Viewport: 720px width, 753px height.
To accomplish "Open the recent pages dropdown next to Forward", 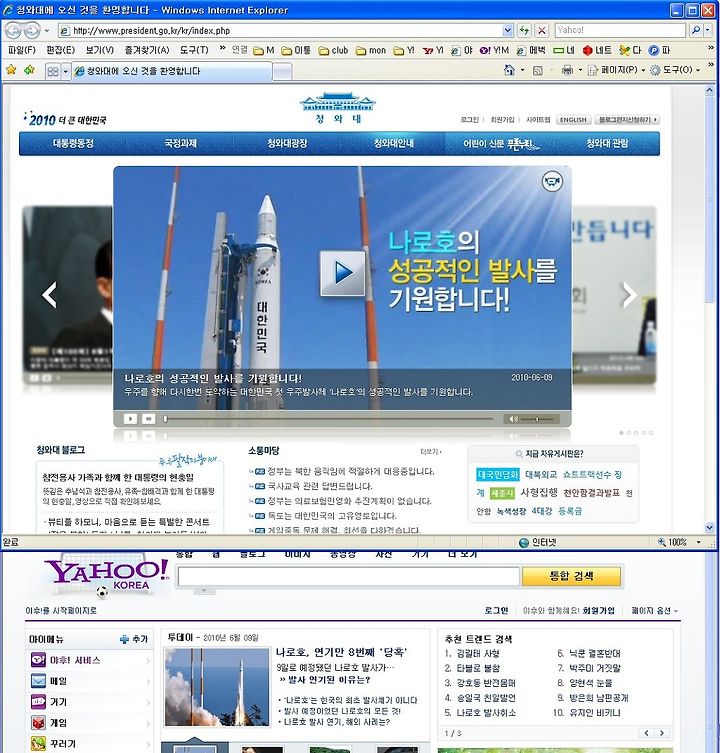I will point(47,31).
